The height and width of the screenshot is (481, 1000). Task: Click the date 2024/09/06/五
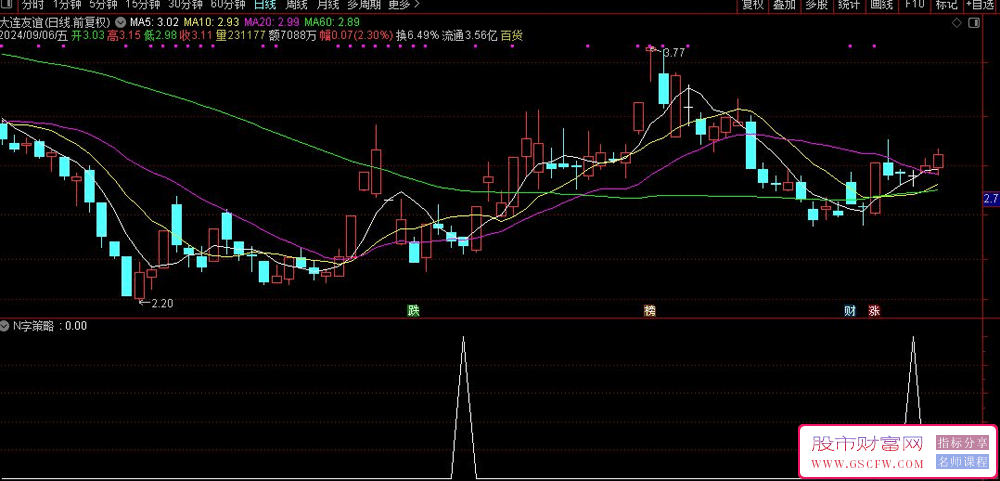33,36
